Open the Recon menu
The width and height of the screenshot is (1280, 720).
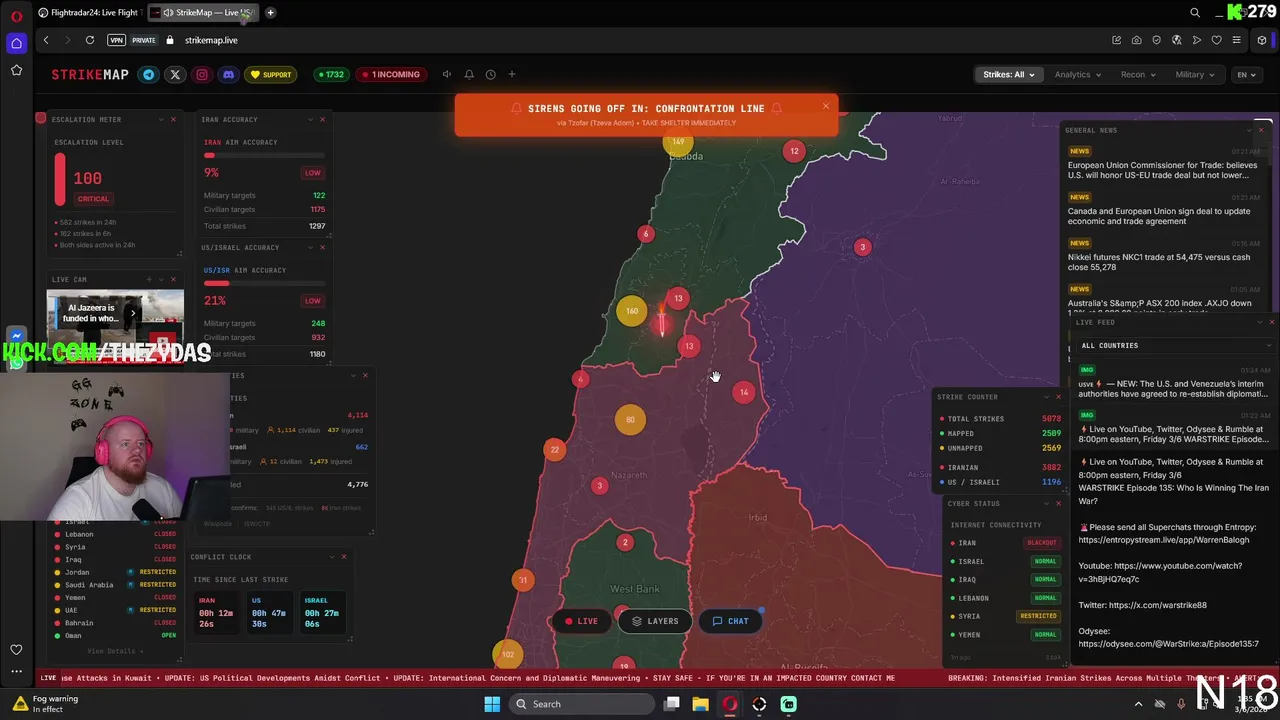click(x=1138, y=74)
